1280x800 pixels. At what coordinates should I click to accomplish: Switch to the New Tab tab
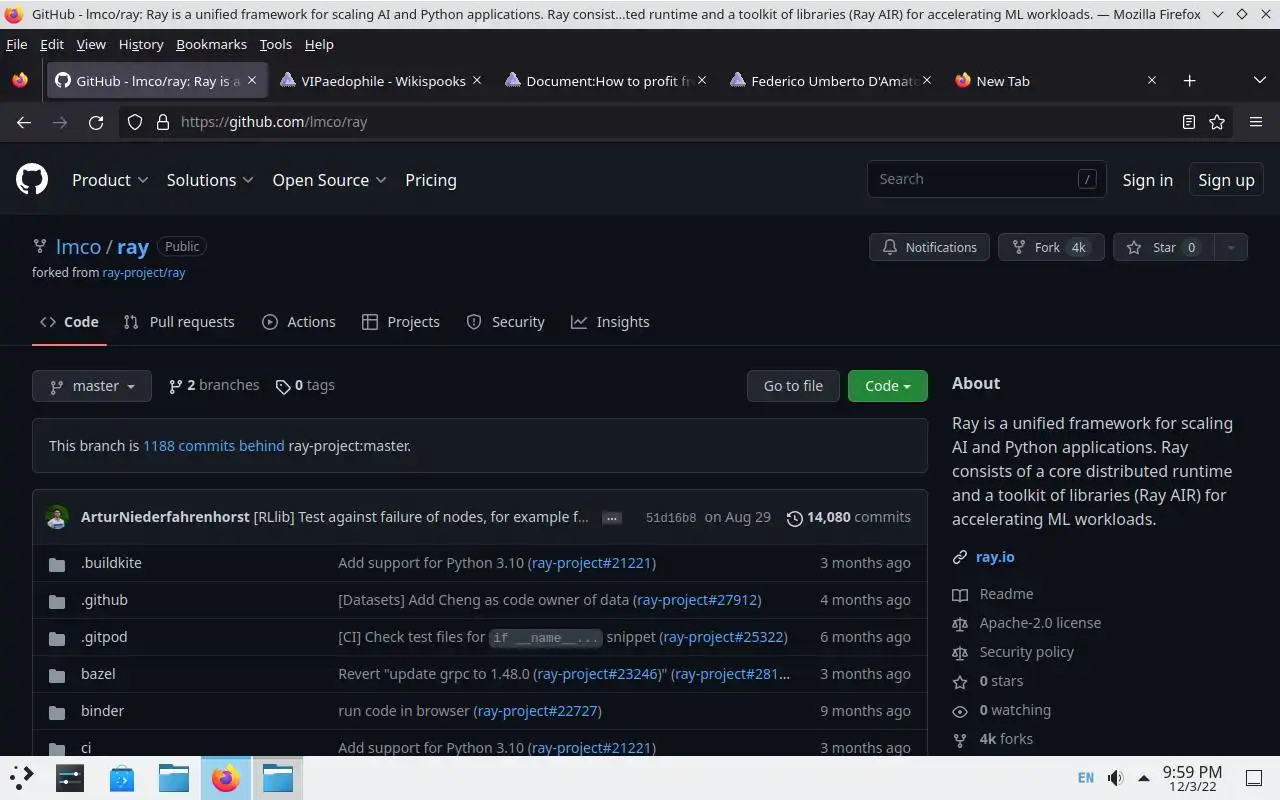coord(1056,81)
